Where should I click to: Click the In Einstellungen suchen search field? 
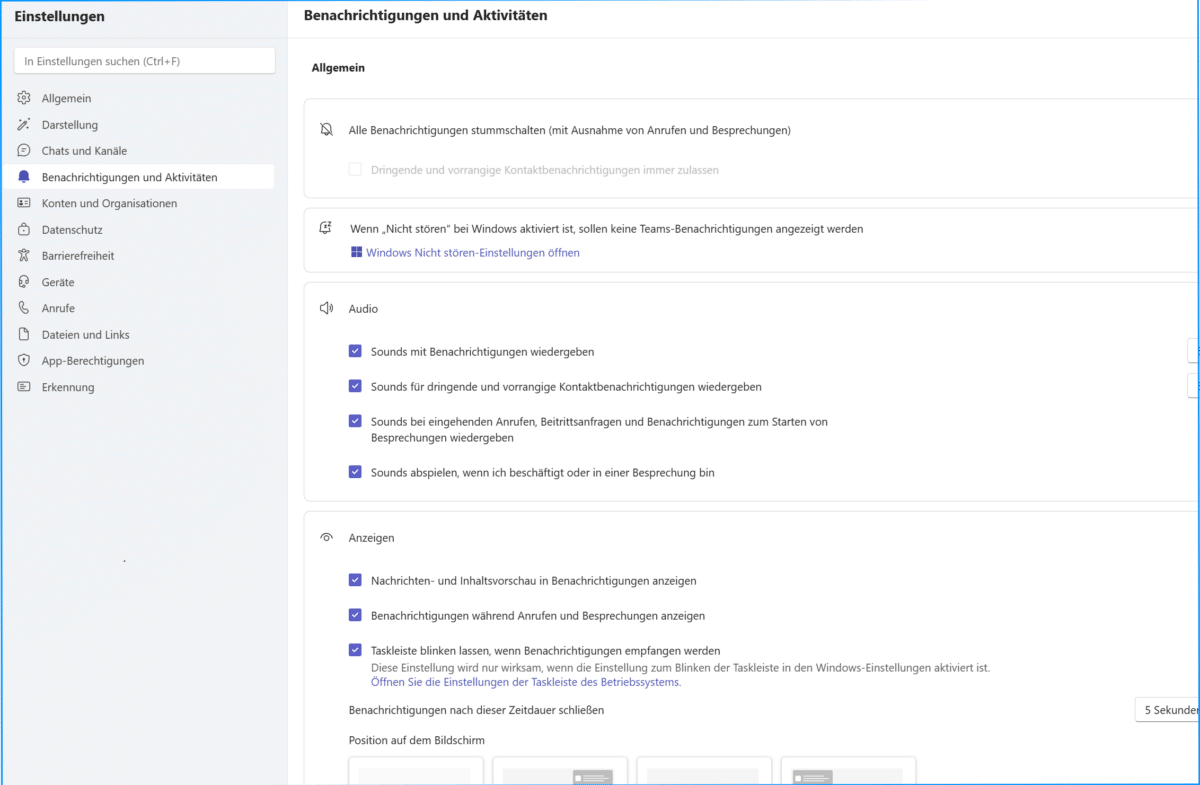point(144,61)
